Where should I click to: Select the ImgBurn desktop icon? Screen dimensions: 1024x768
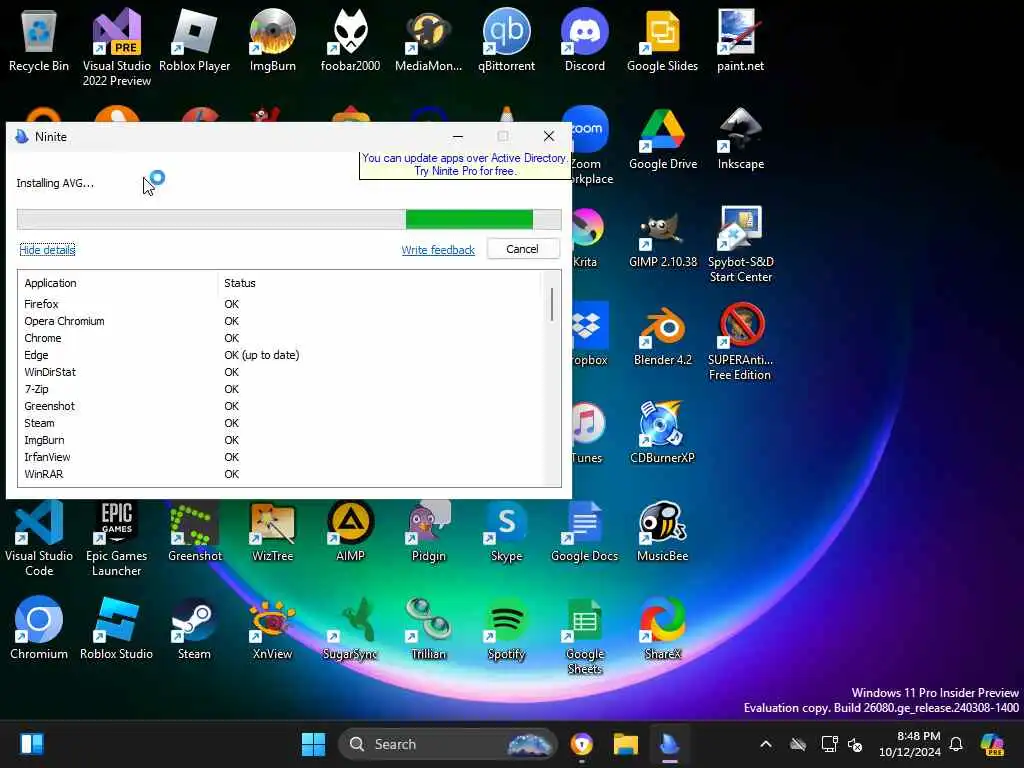(272, 40)
